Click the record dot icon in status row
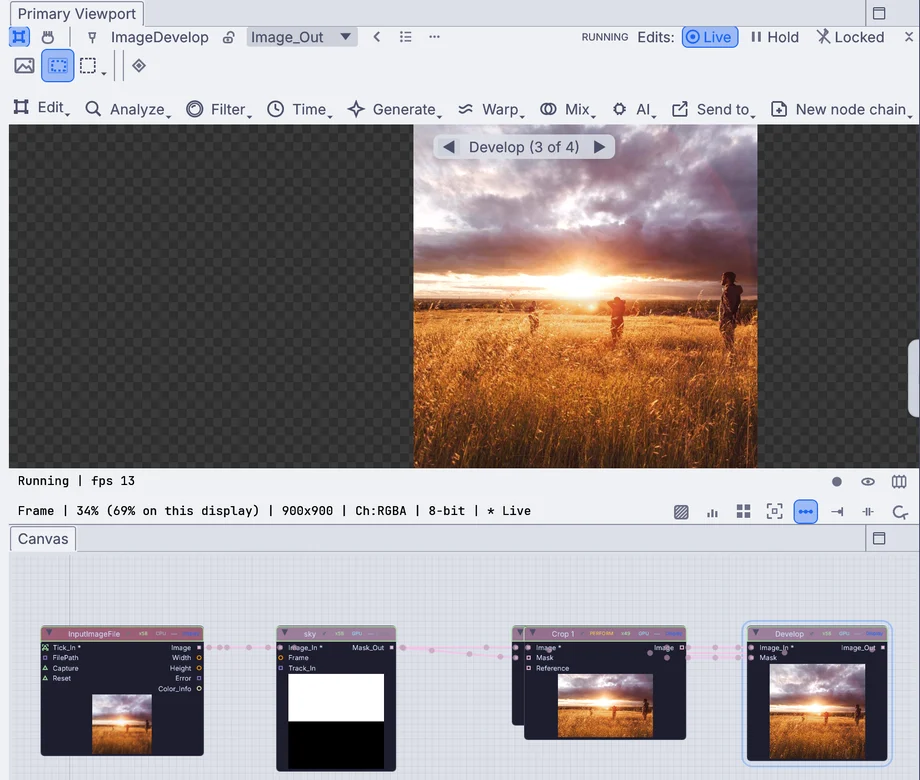The height and width of the screenshot is (780, 920). click(837, 482)
